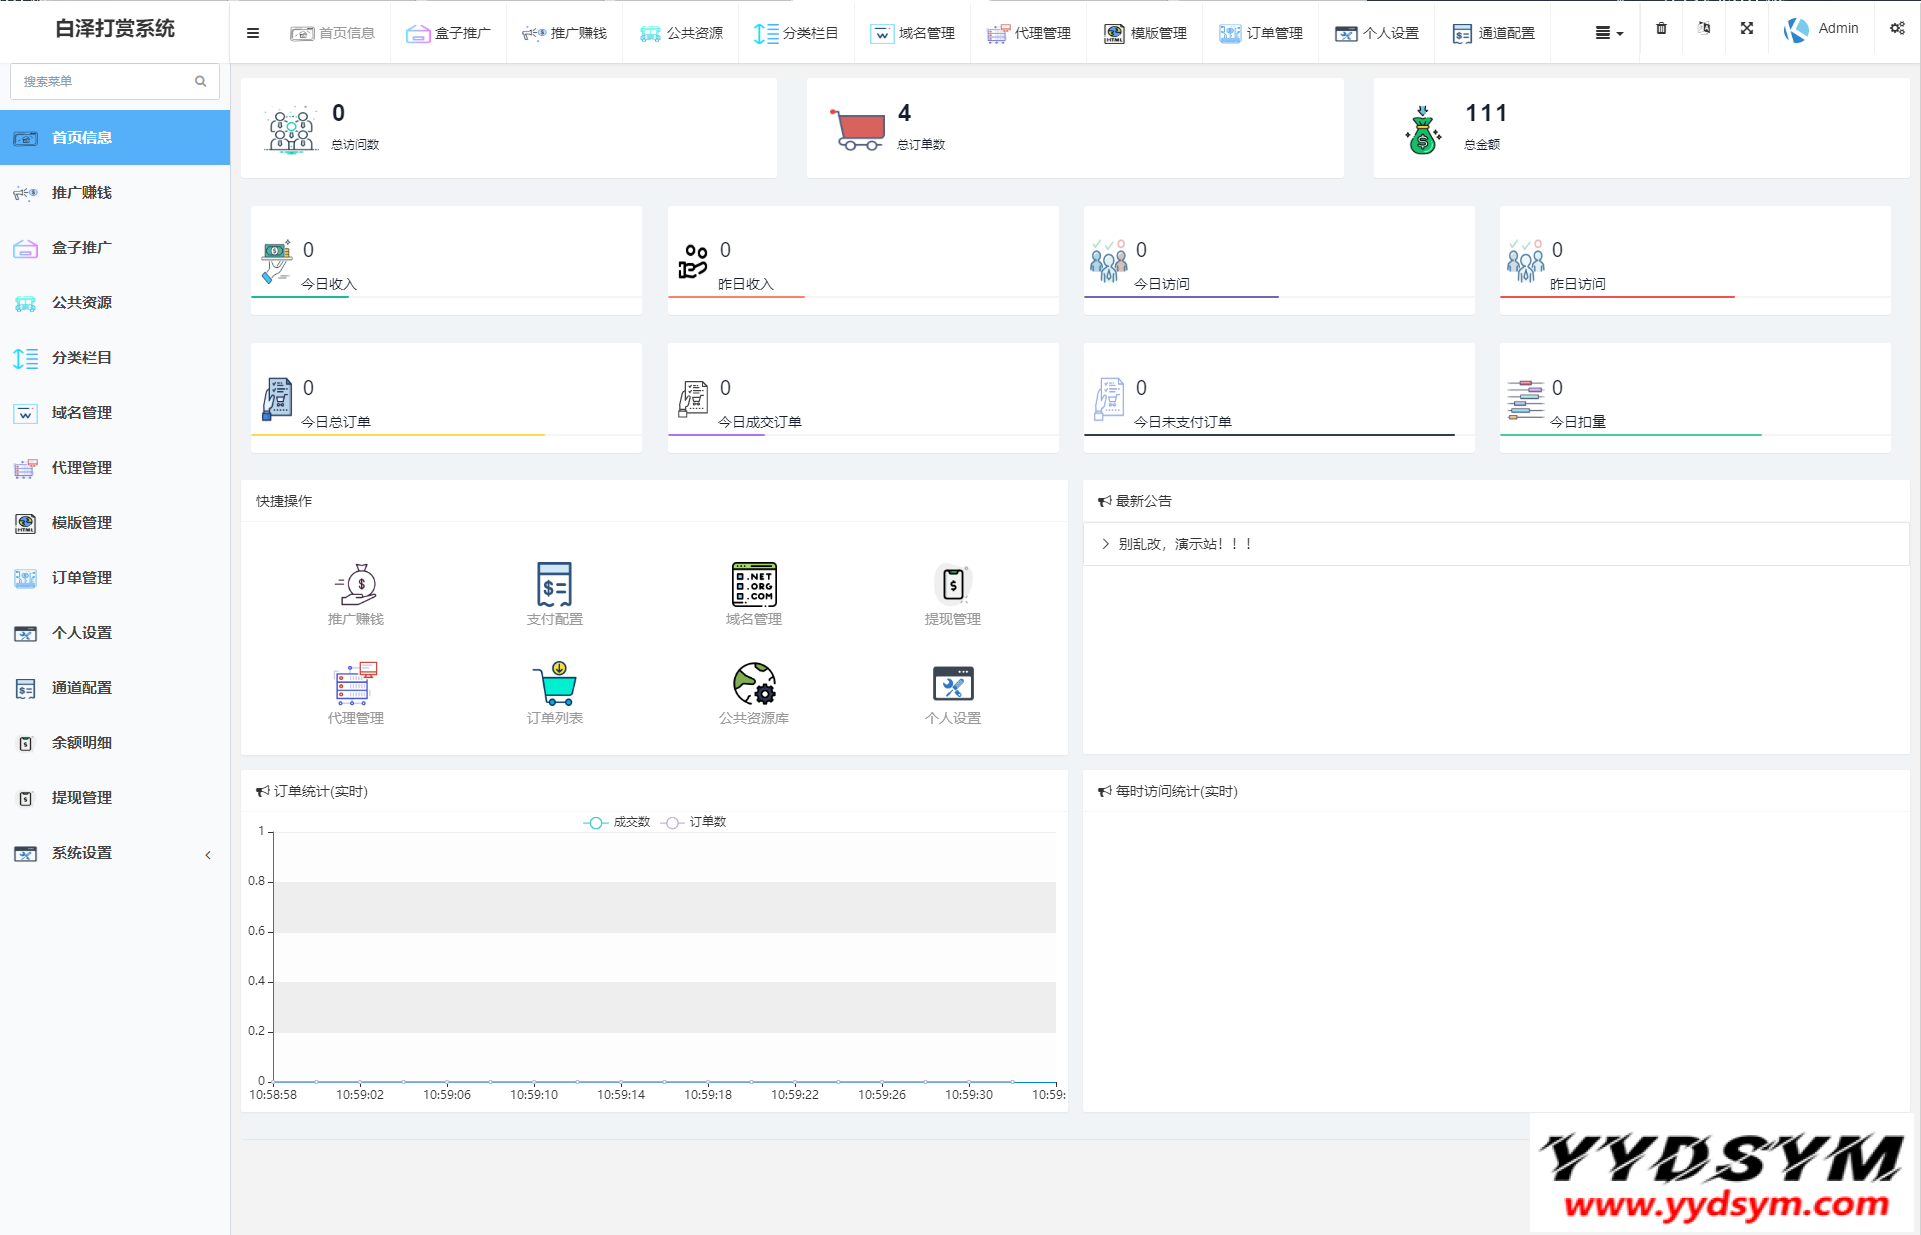
Task: Click the trash icon in top bar
Action: [x=1661, y=29]
